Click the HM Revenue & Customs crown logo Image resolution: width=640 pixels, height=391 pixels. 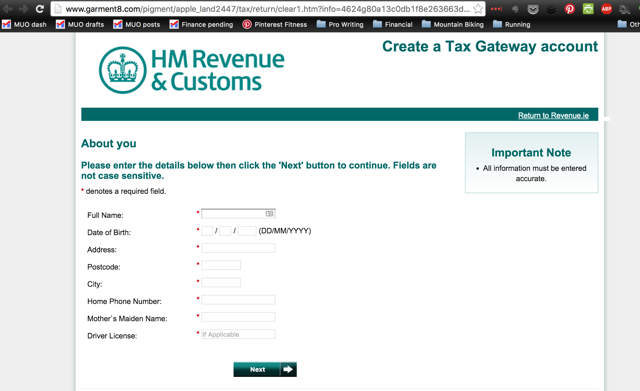tap(122, 70)
